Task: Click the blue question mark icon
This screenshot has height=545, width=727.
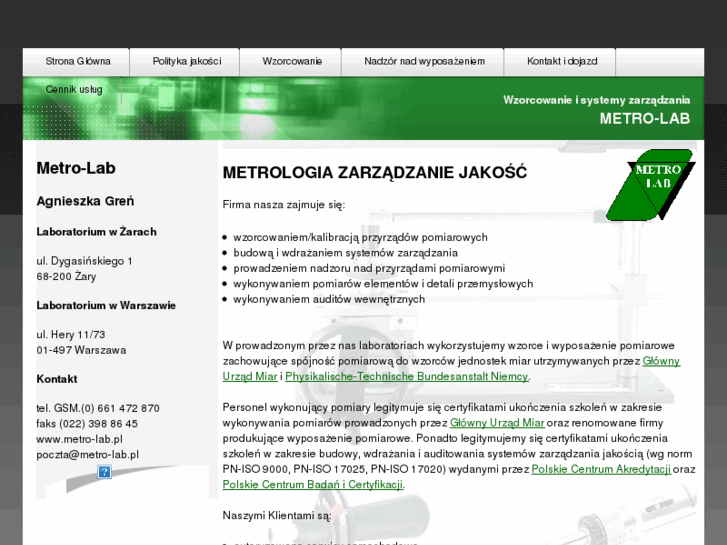Action: point(104,472)
